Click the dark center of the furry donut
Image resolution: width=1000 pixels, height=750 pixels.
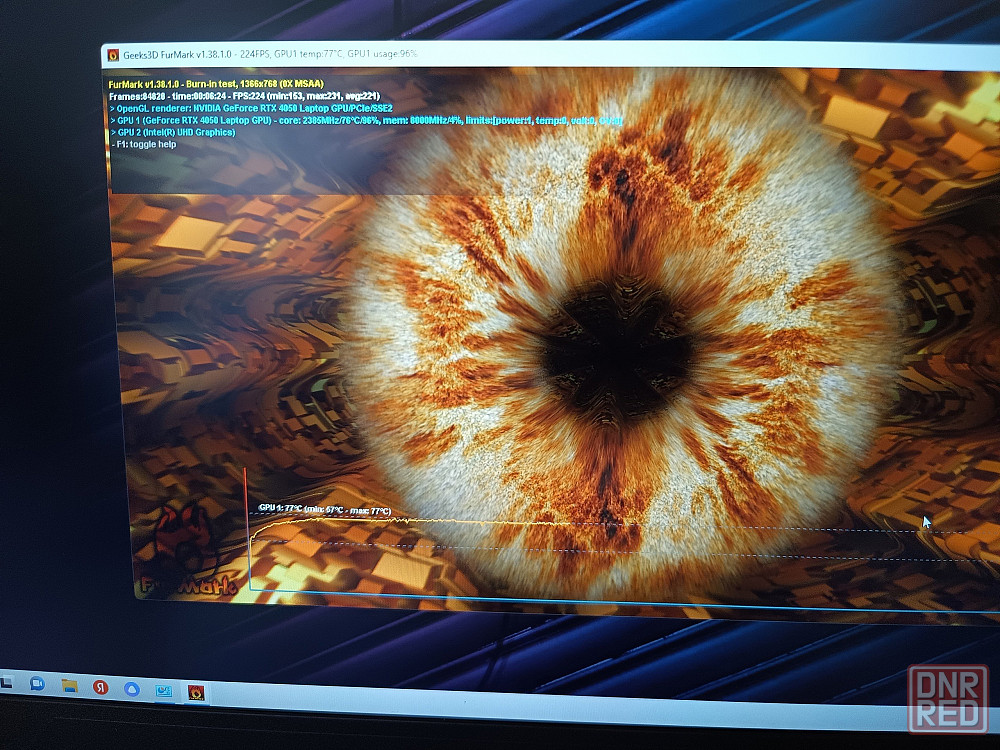616,351
